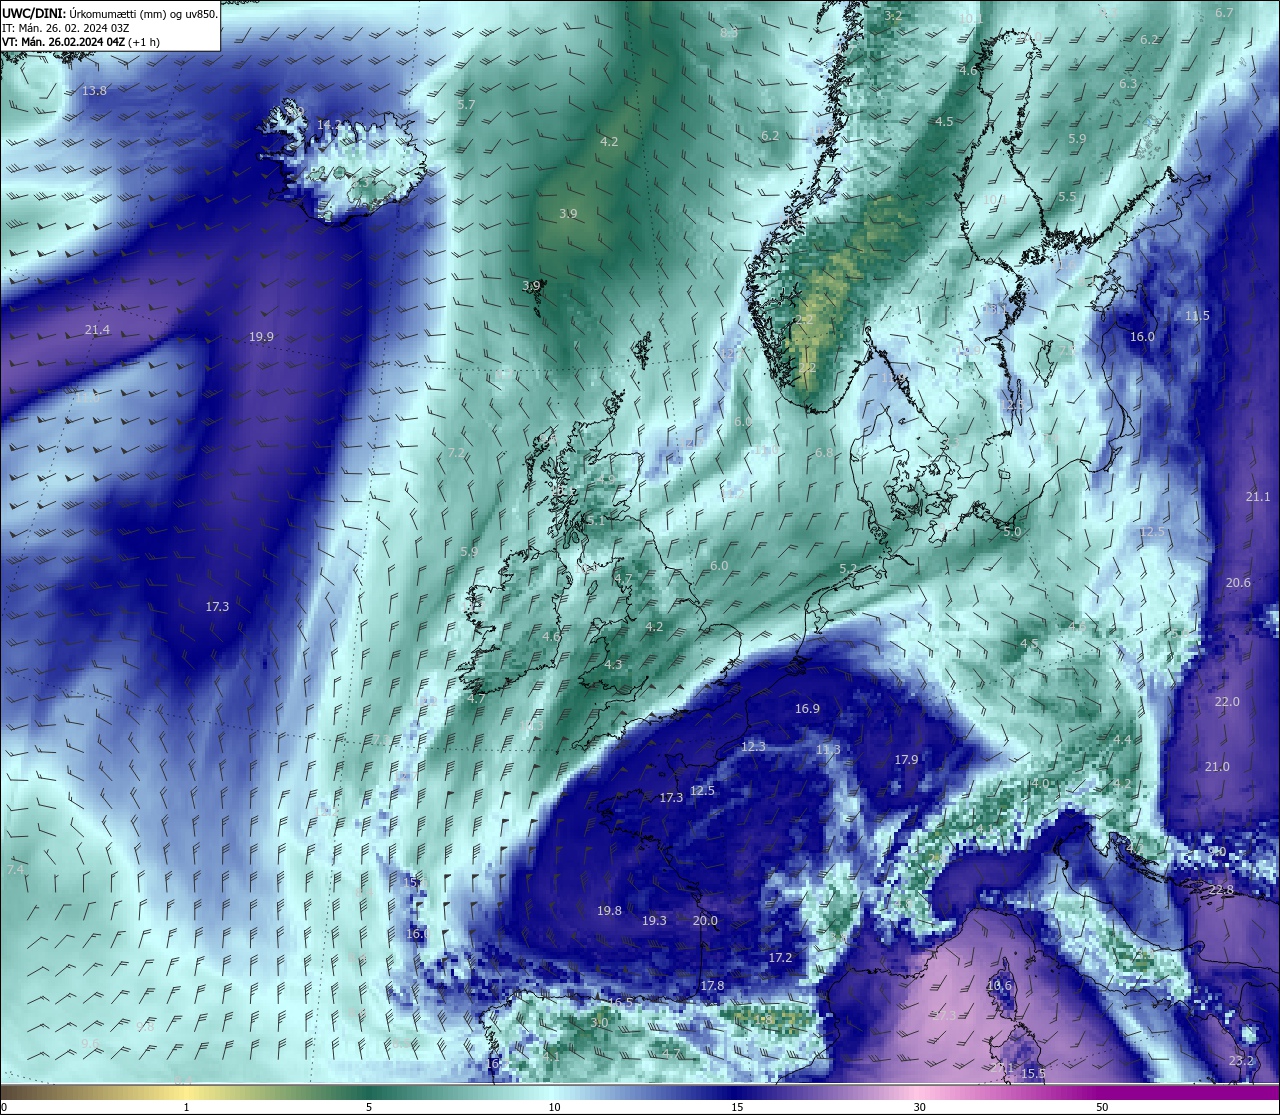Click the 6.8 value in the North Sea
The image size is (1280, 1115).
pyautogui.click(x=824, y=453)
